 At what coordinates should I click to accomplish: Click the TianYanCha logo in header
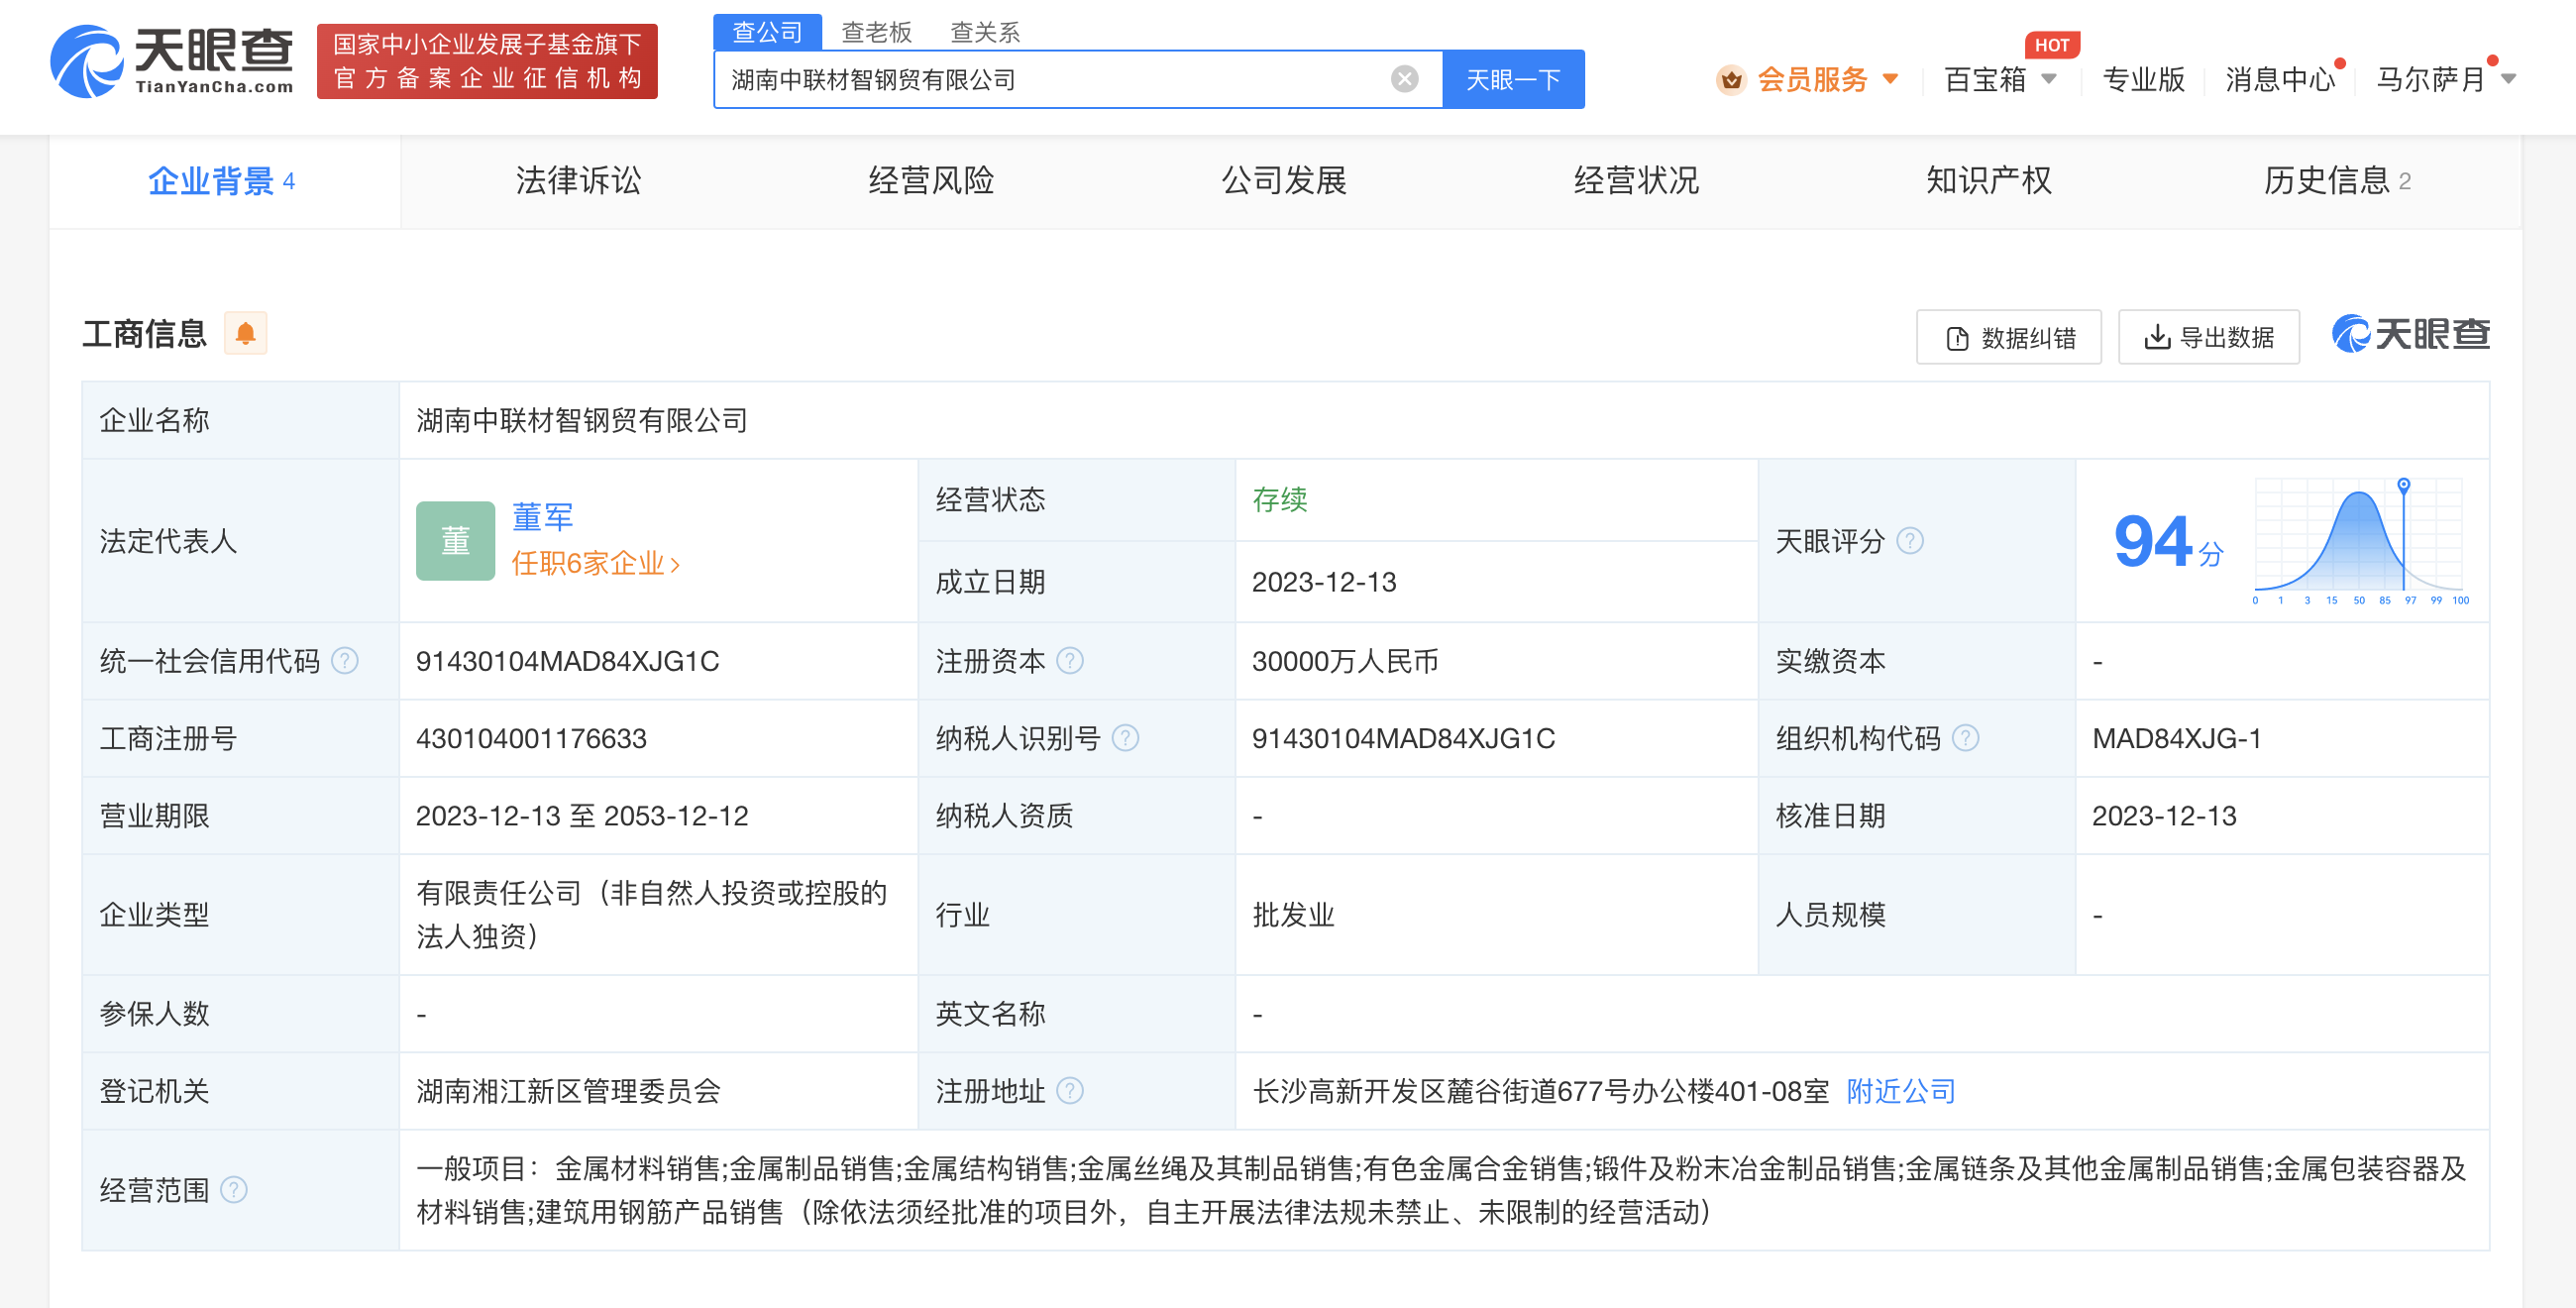coord(172,62)
